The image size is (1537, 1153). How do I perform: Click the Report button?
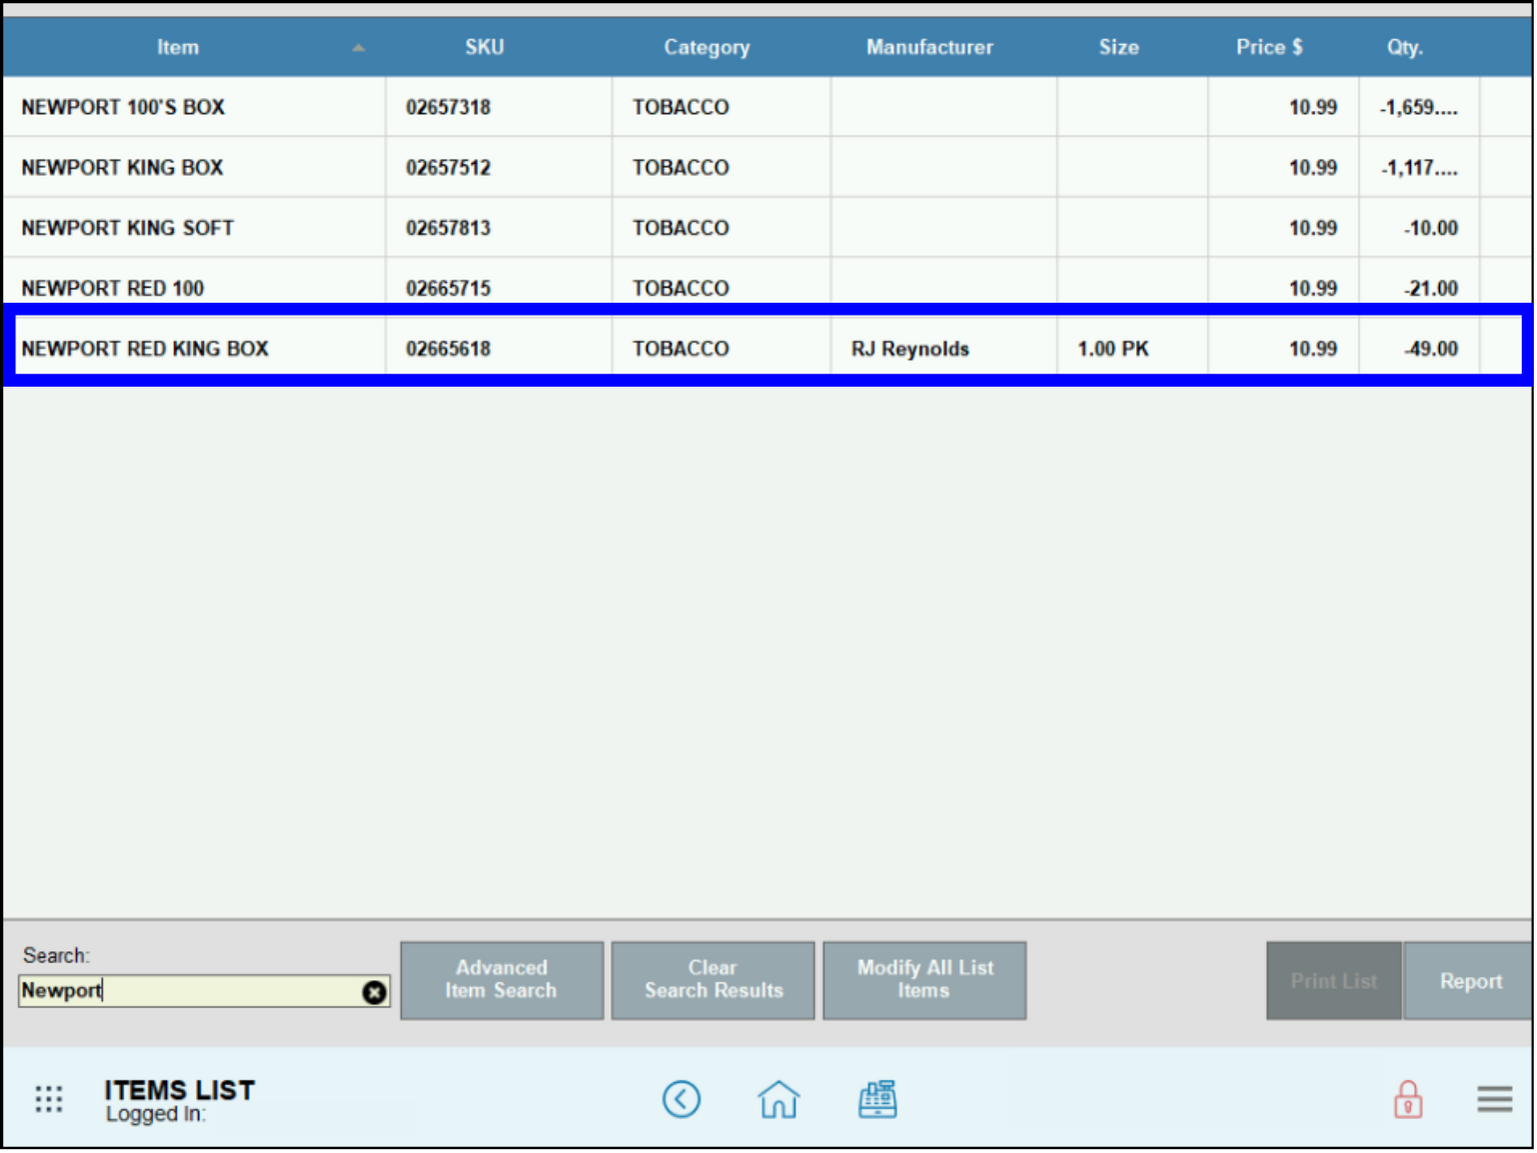(1470, 981)
